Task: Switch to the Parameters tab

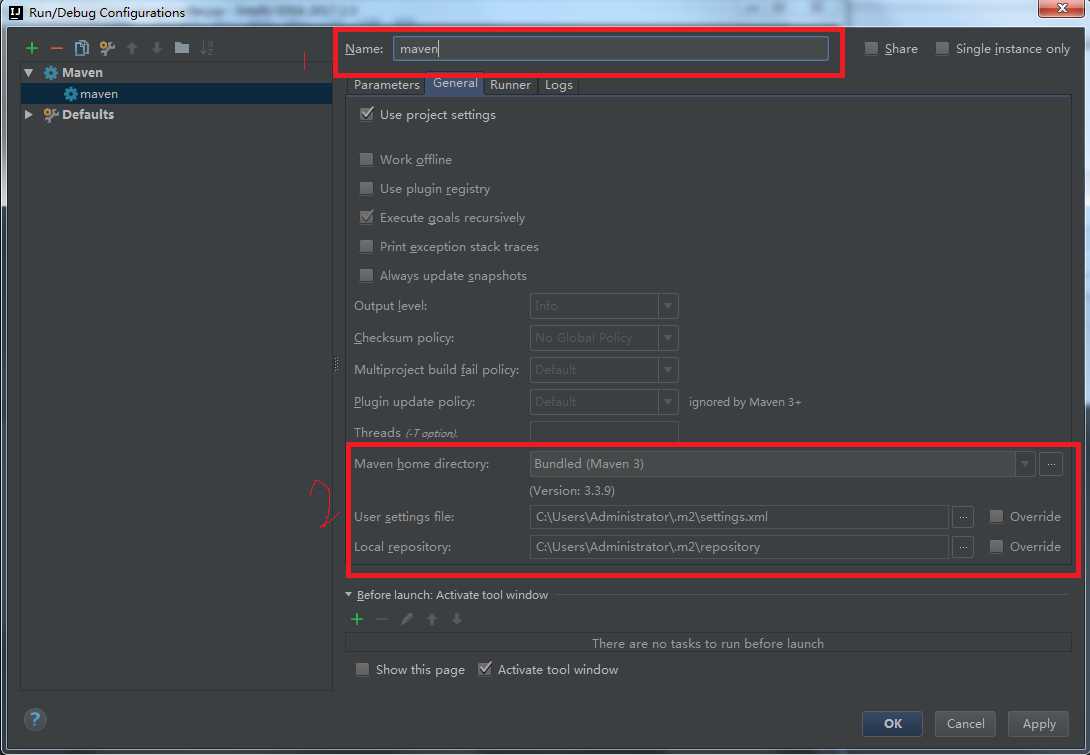Action: tap(387, 85)
